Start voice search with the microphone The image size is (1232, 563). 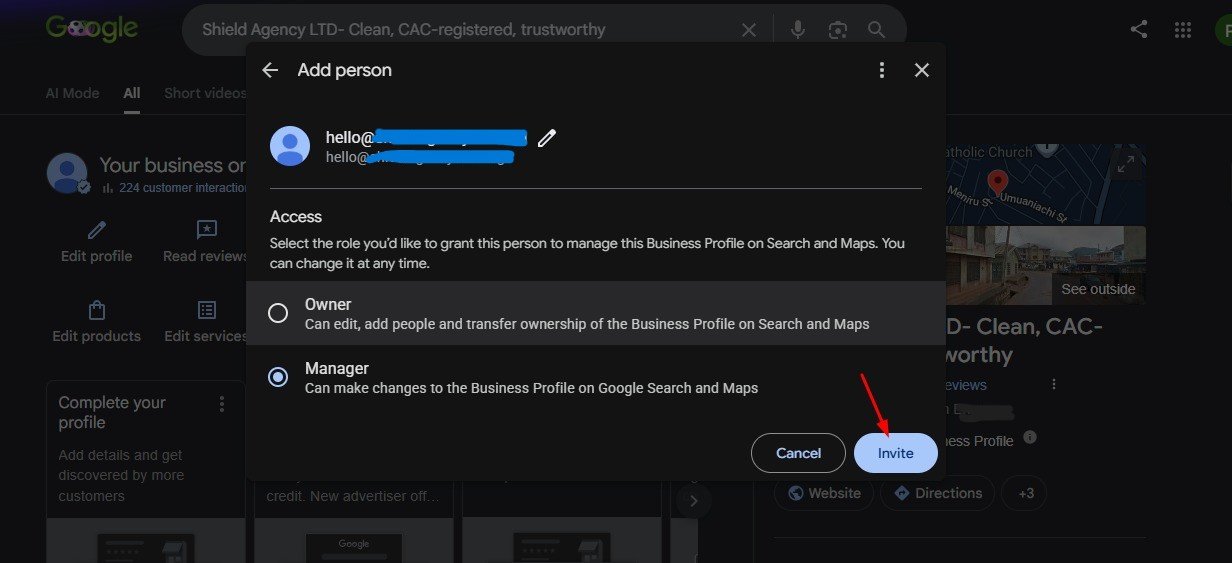[x=798, y=30]
